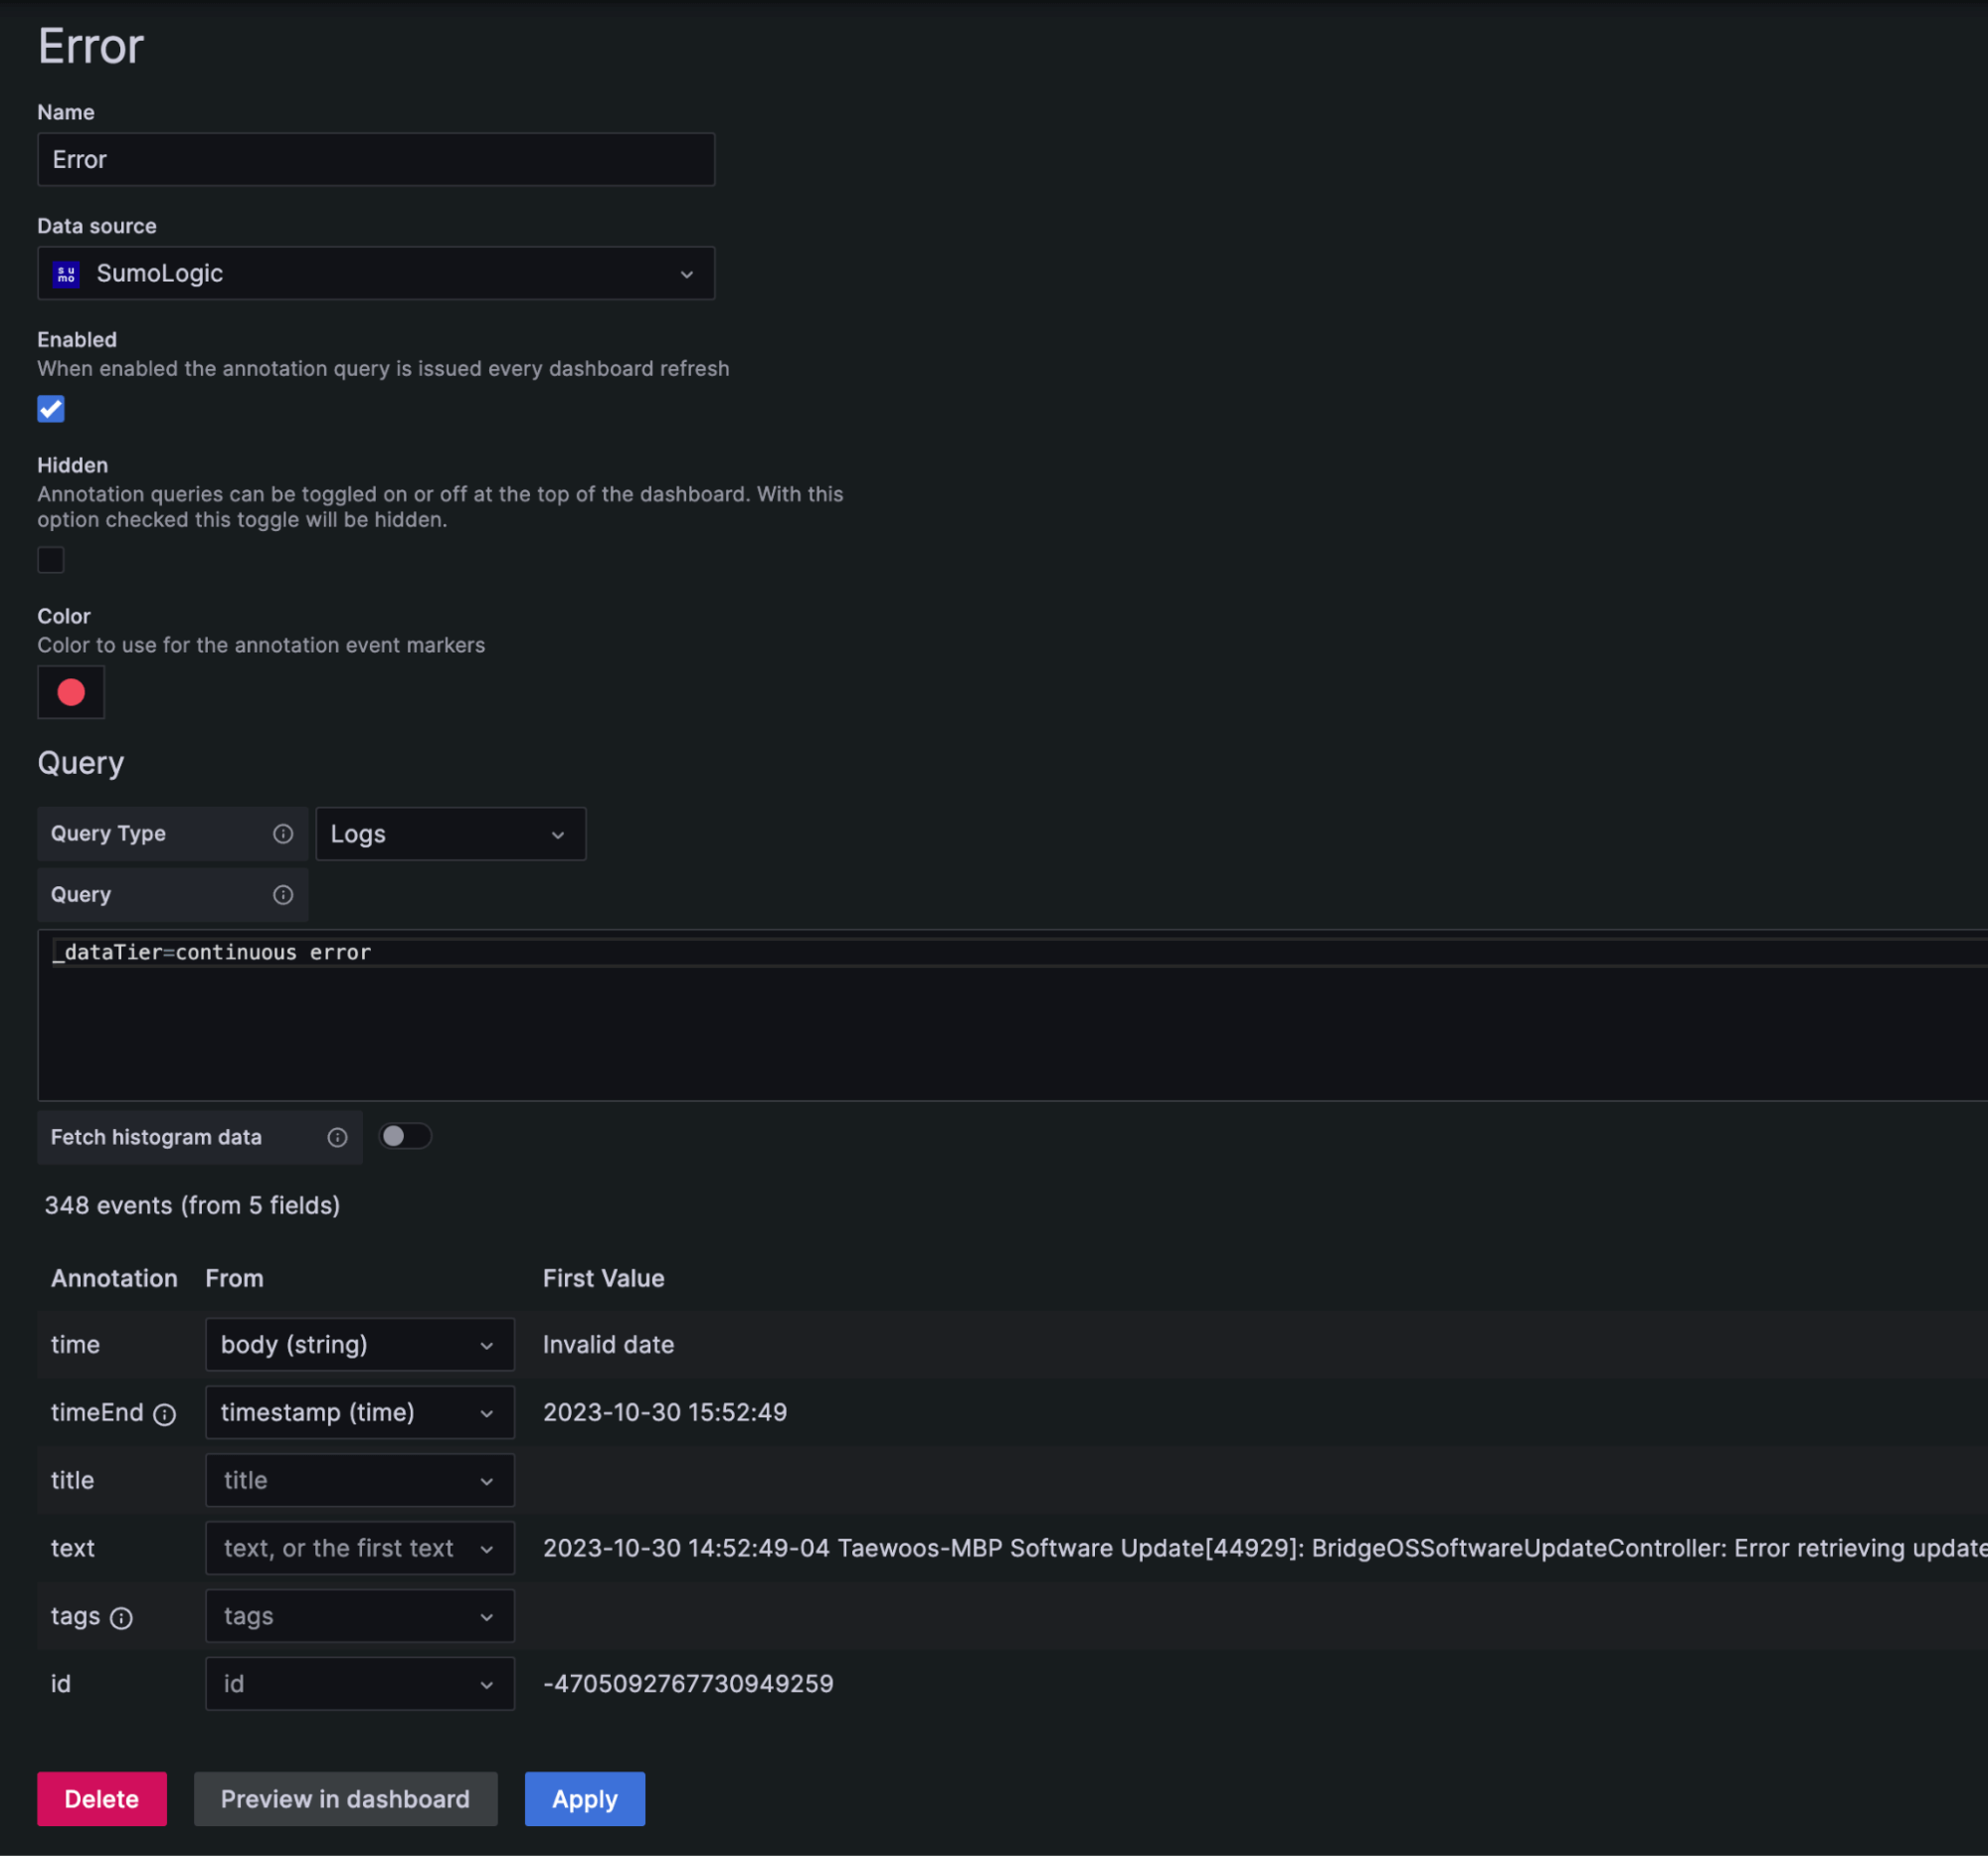The image size is (1988, 1857).
Task: Click the dropdown chevron on the data source selector
Action: tap(687, 273)
